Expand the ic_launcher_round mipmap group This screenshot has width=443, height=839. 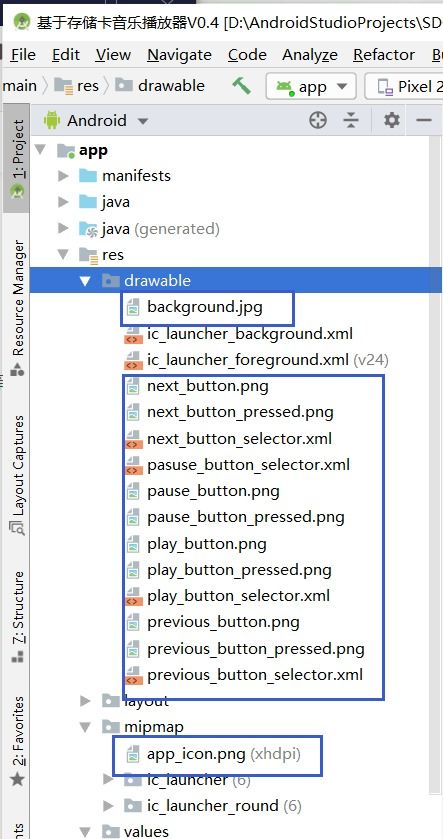click(x=108, y=805)
